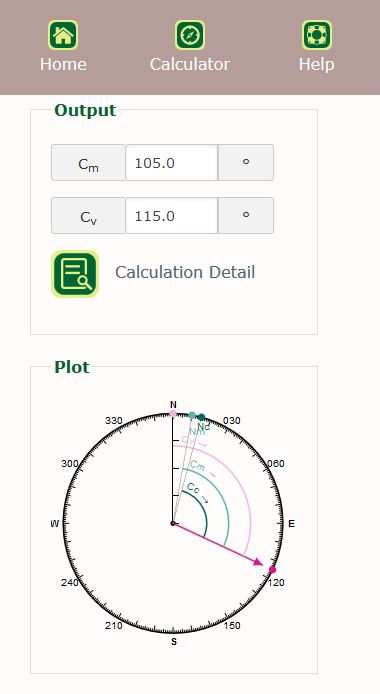380x694 pixels.
Task: Click the magenta course arrow line
Action: (x=218, y=544)
